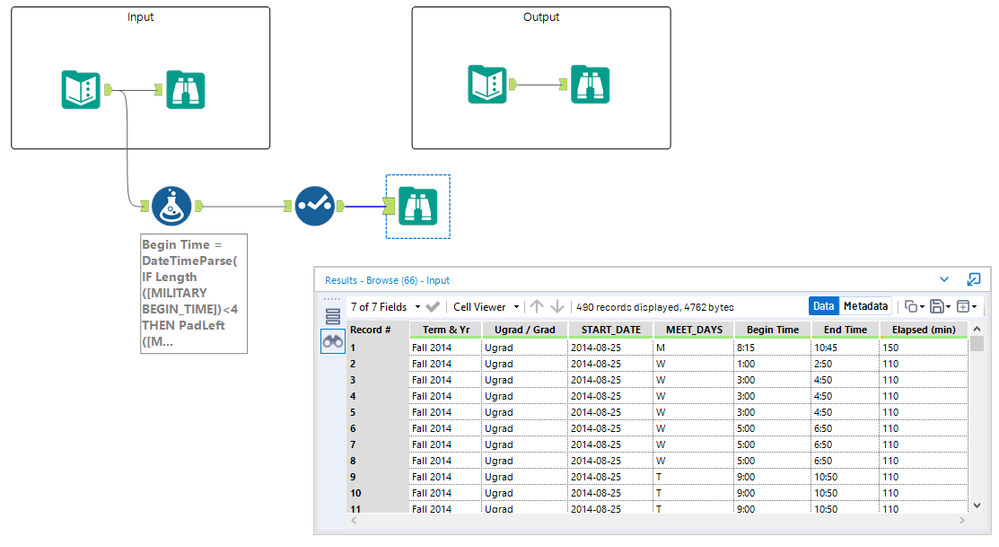The width and height of the screenshot is (999, 547).
Task: Click the apply fields checkmark icon
Action: point(433,307)
